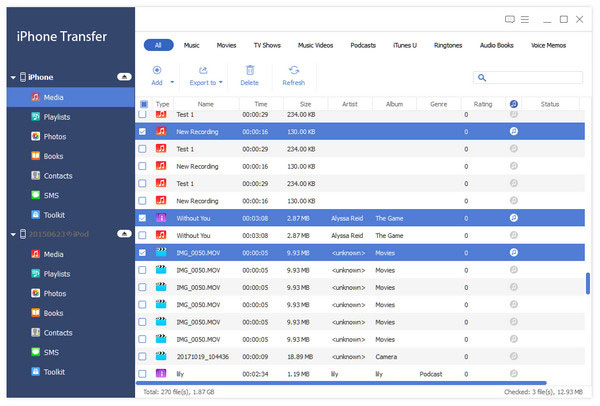
Task: Click the Delete trash icon
Action: (x=249, y=70)
